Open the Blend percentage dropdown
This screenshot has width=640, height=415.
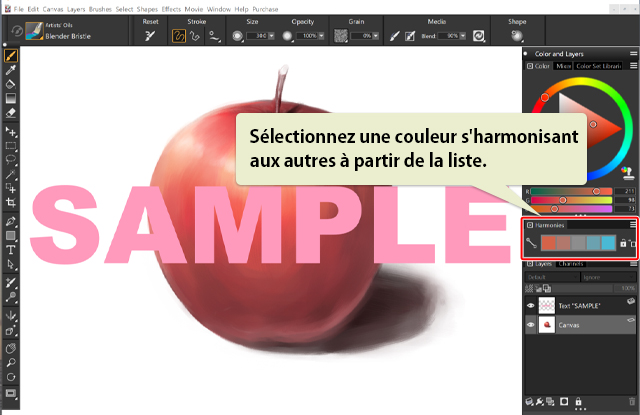(x=465, y=36)
